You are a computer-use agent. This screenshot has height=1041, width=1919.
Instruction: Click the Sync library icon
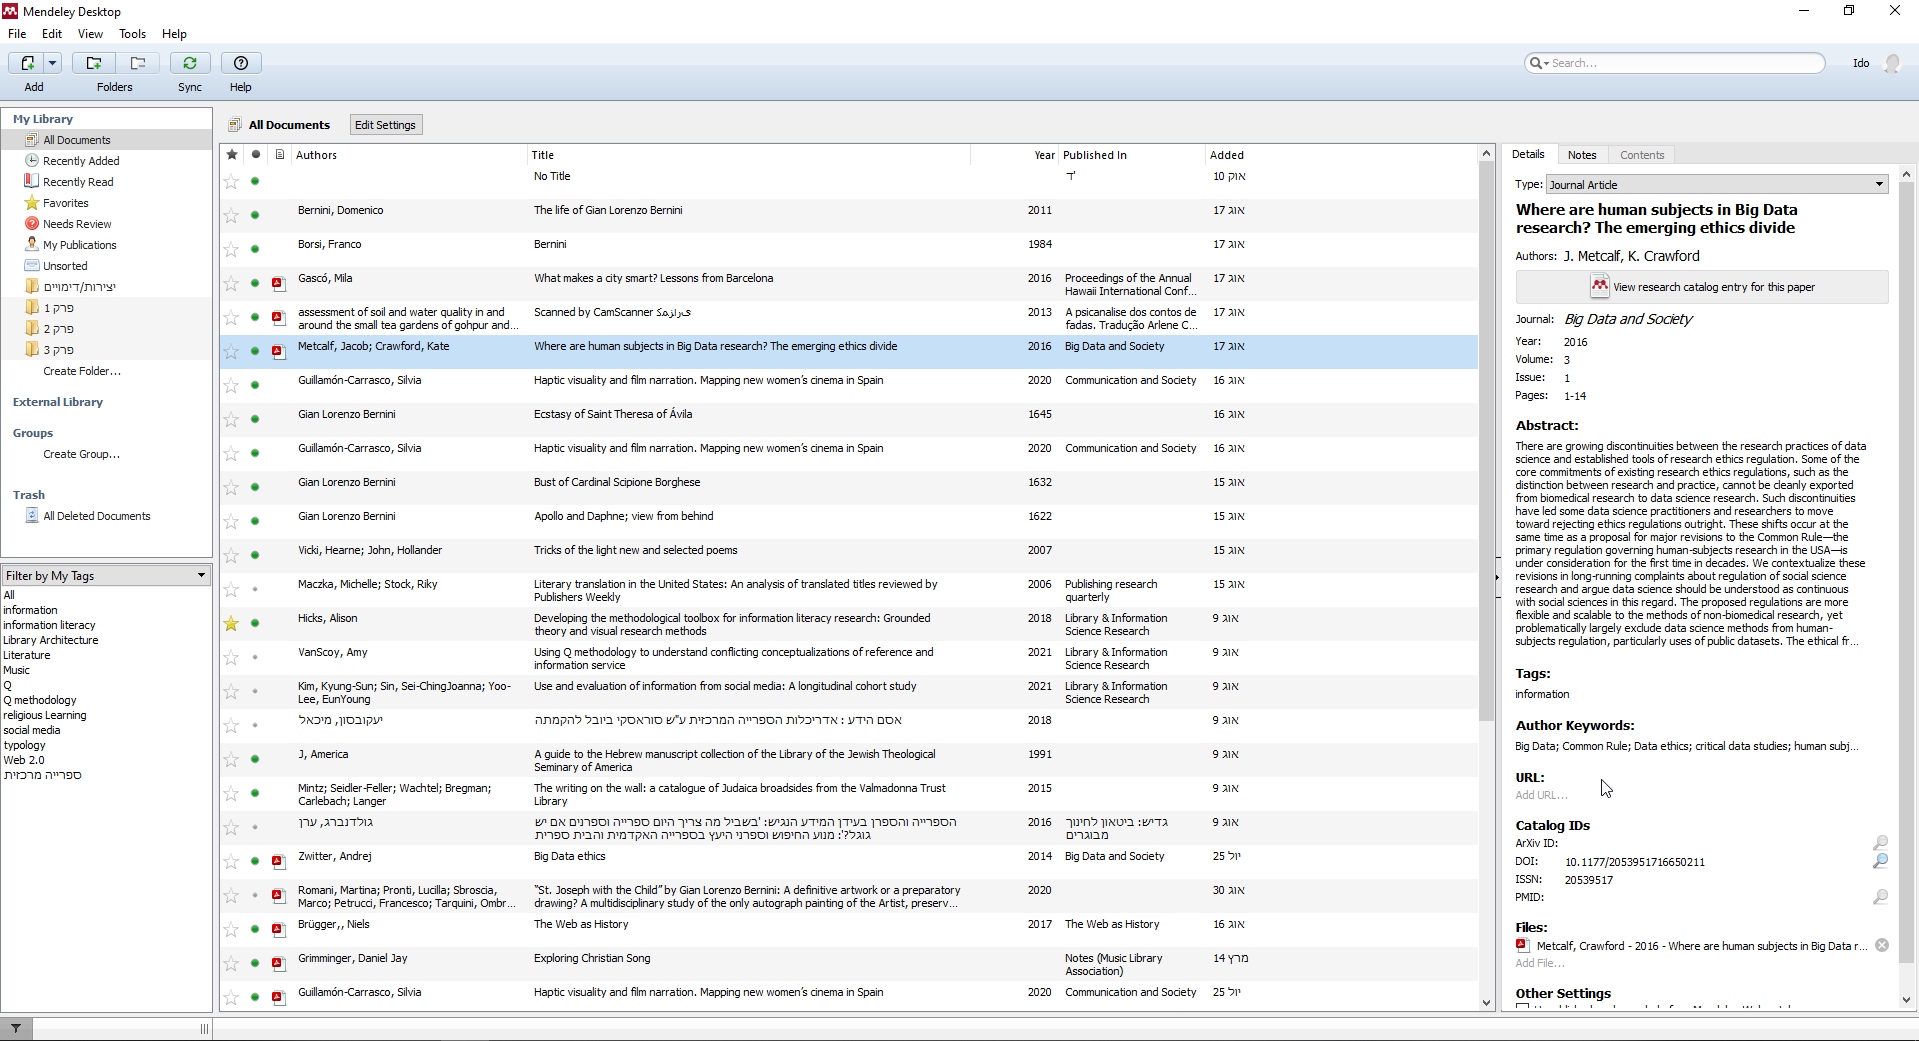190,63
